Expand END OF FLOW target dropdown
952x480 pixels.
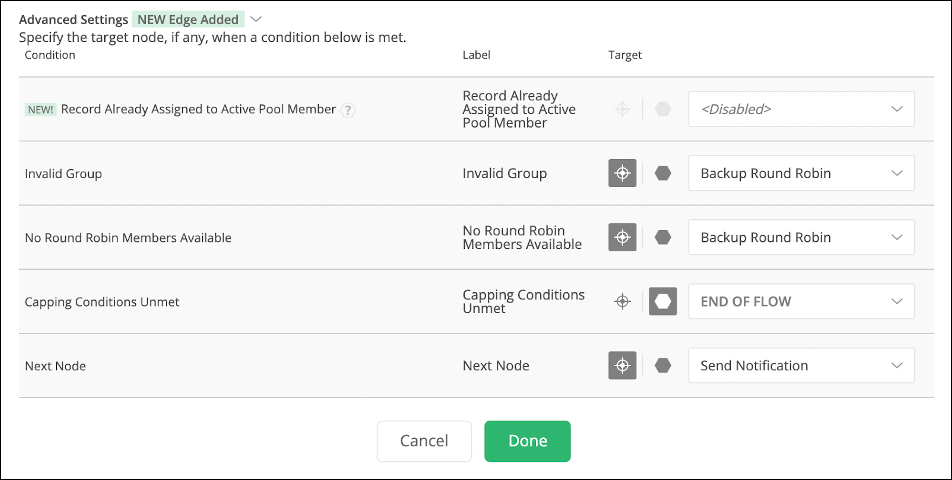tap(801, 301)
